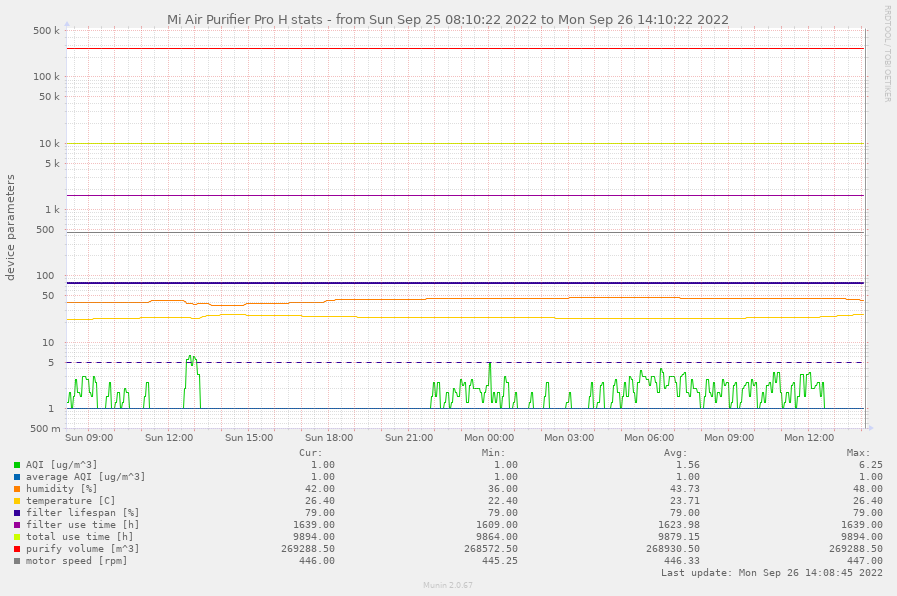
Task: Click the motor speed average 446.33
Action: point(682,561)
